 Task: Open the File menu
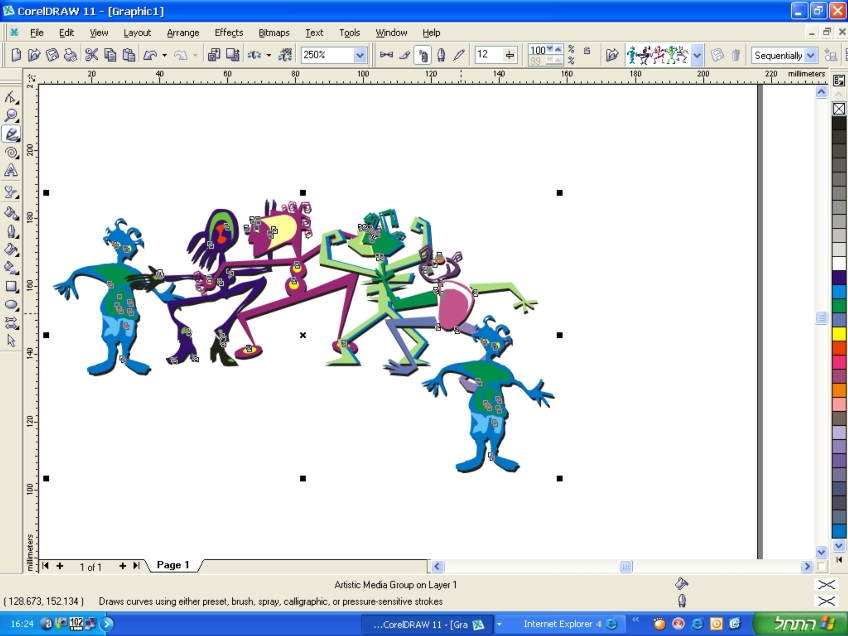(37, 32)
